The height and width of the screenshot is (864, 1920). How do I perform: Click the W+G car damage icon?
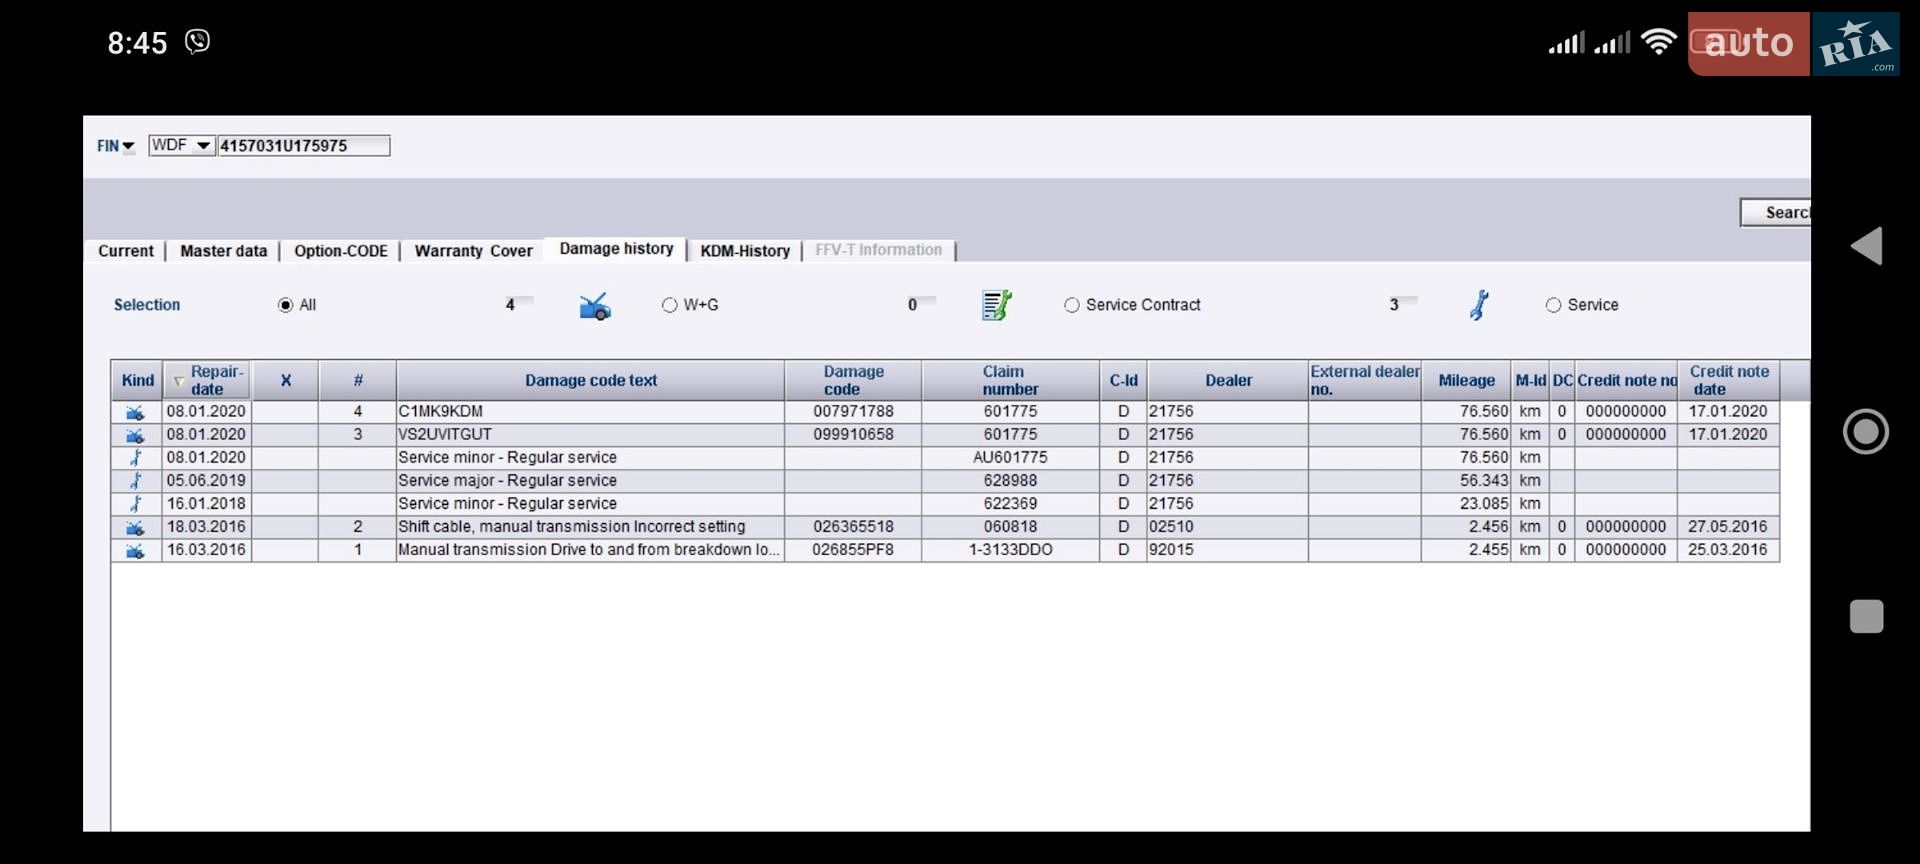(595, 306)
